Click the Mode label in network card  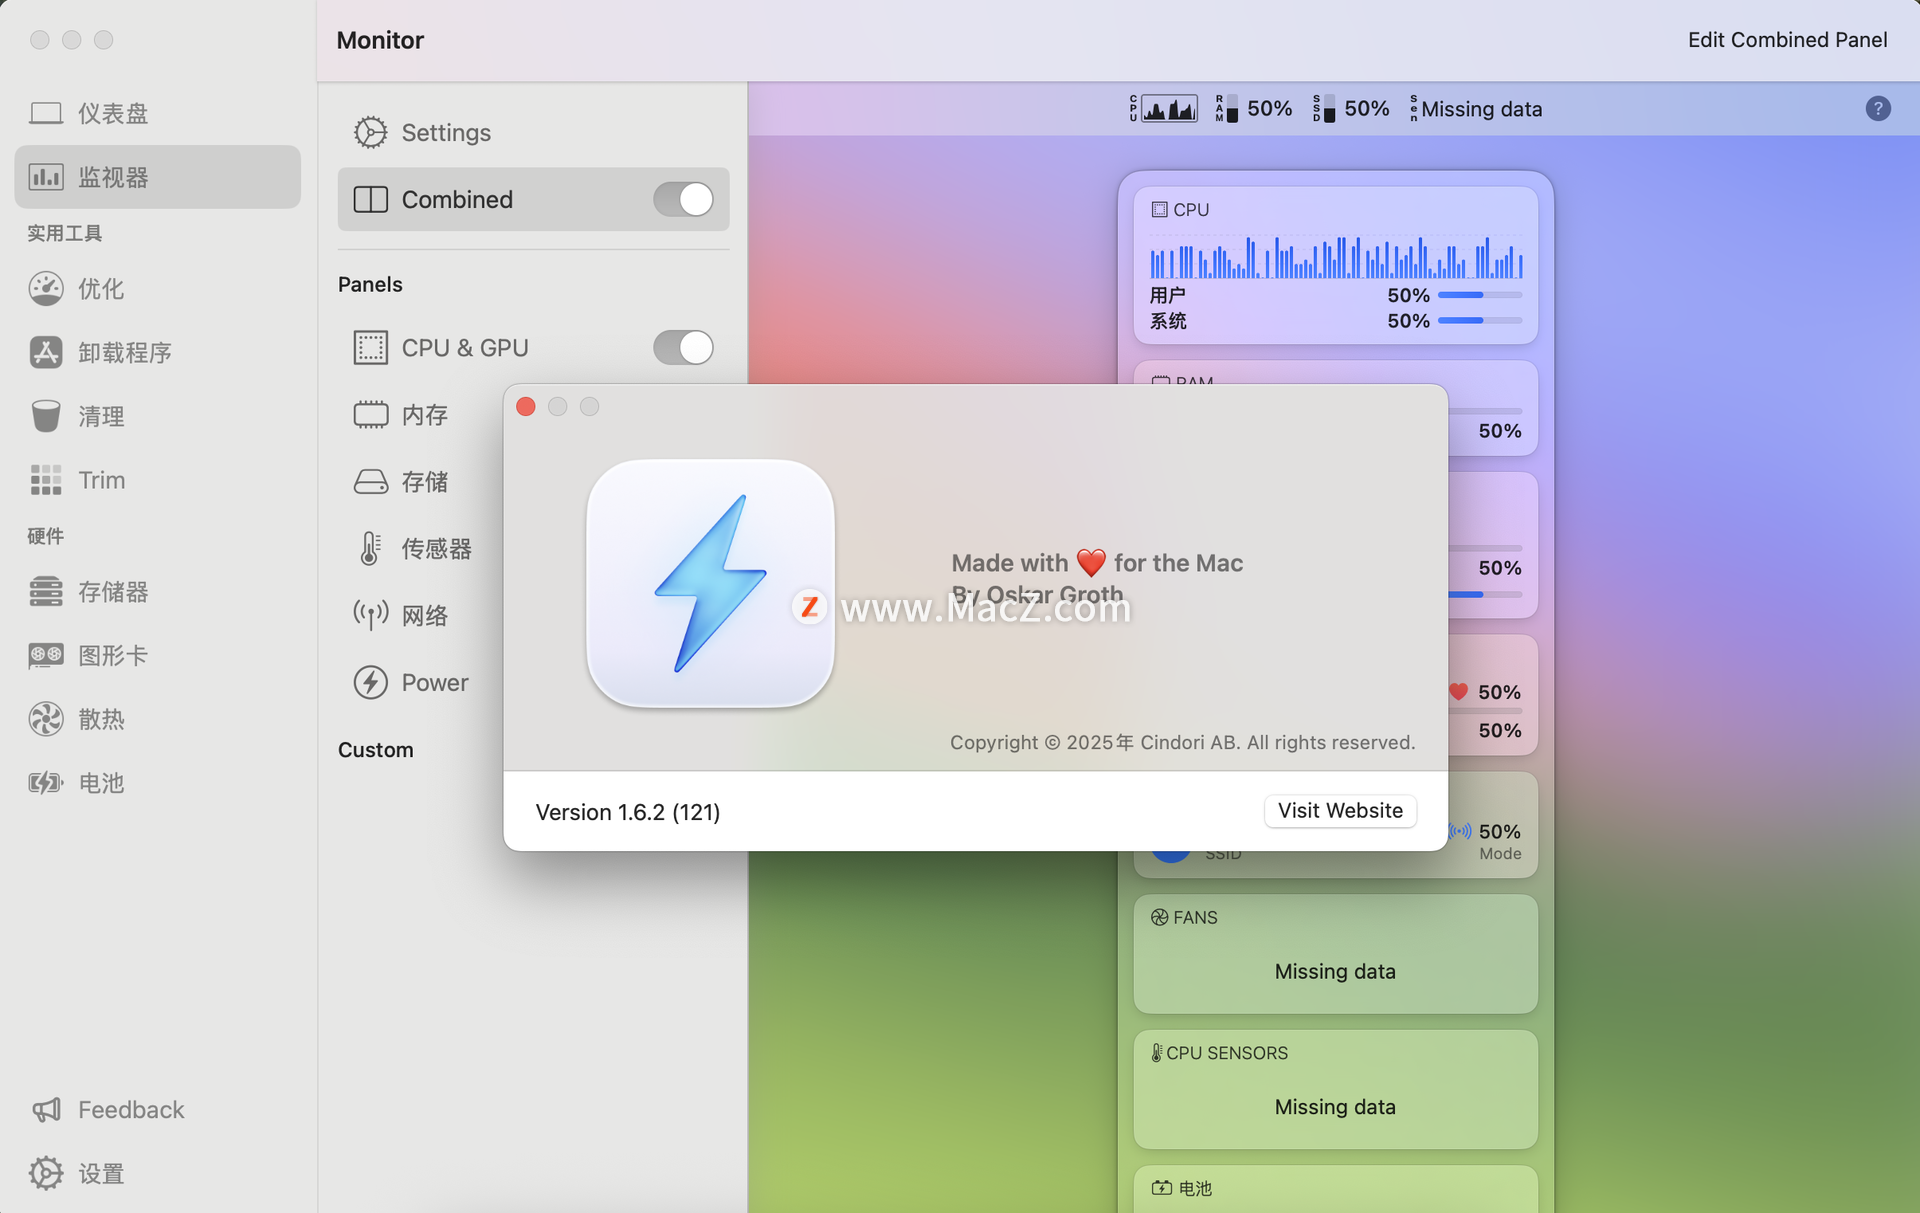point(1500,854)
